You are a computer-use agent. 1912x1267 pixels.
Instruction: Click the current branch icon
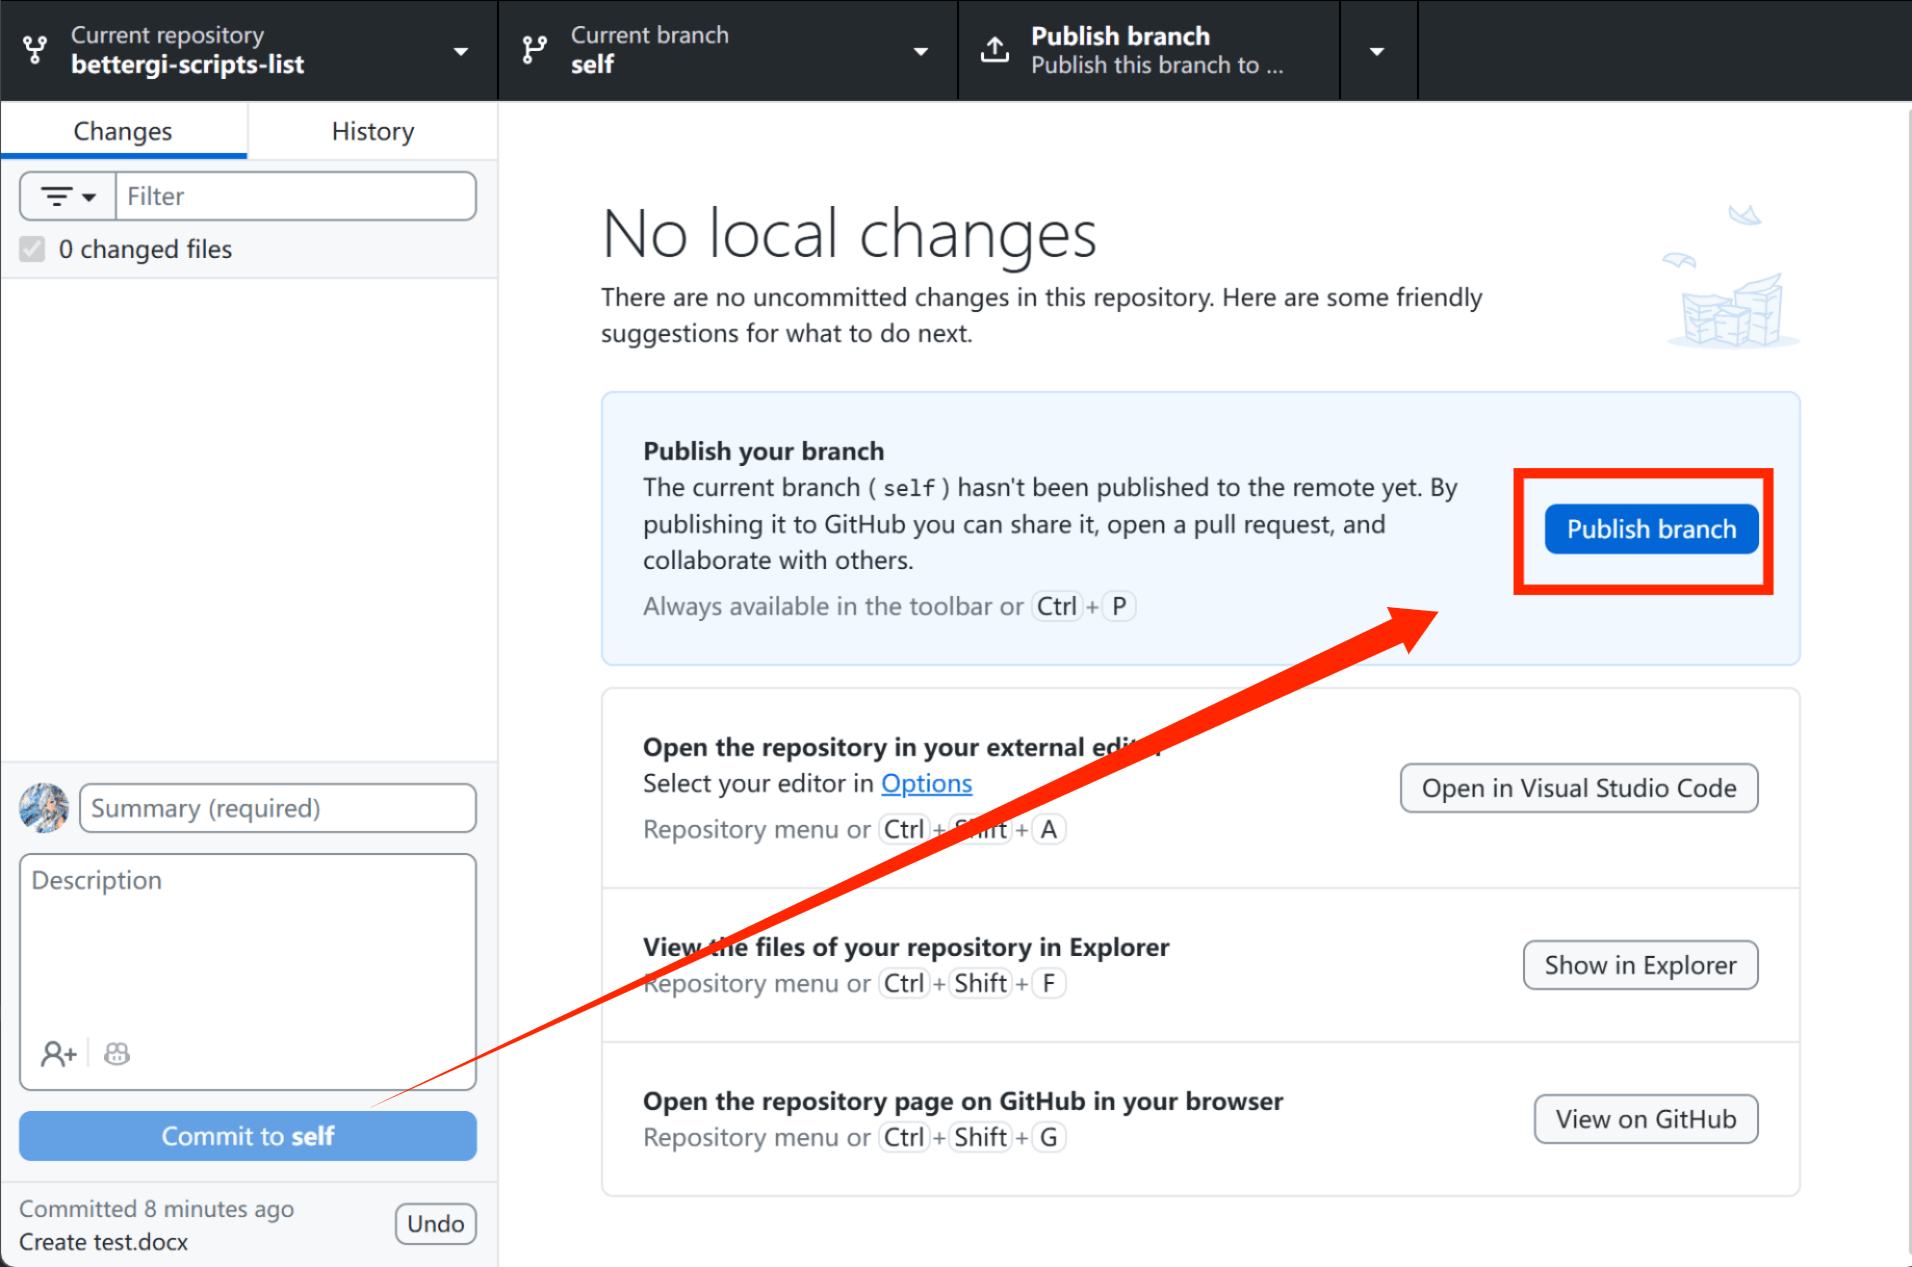(535, 50)
